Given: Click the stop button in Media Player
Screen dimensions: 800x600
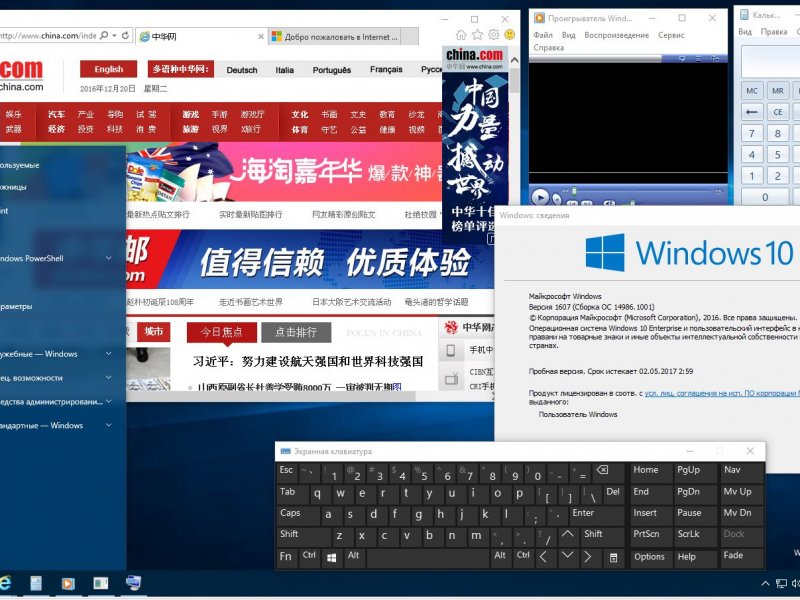Looking at the screenshot, I should (x=557, y=199).
